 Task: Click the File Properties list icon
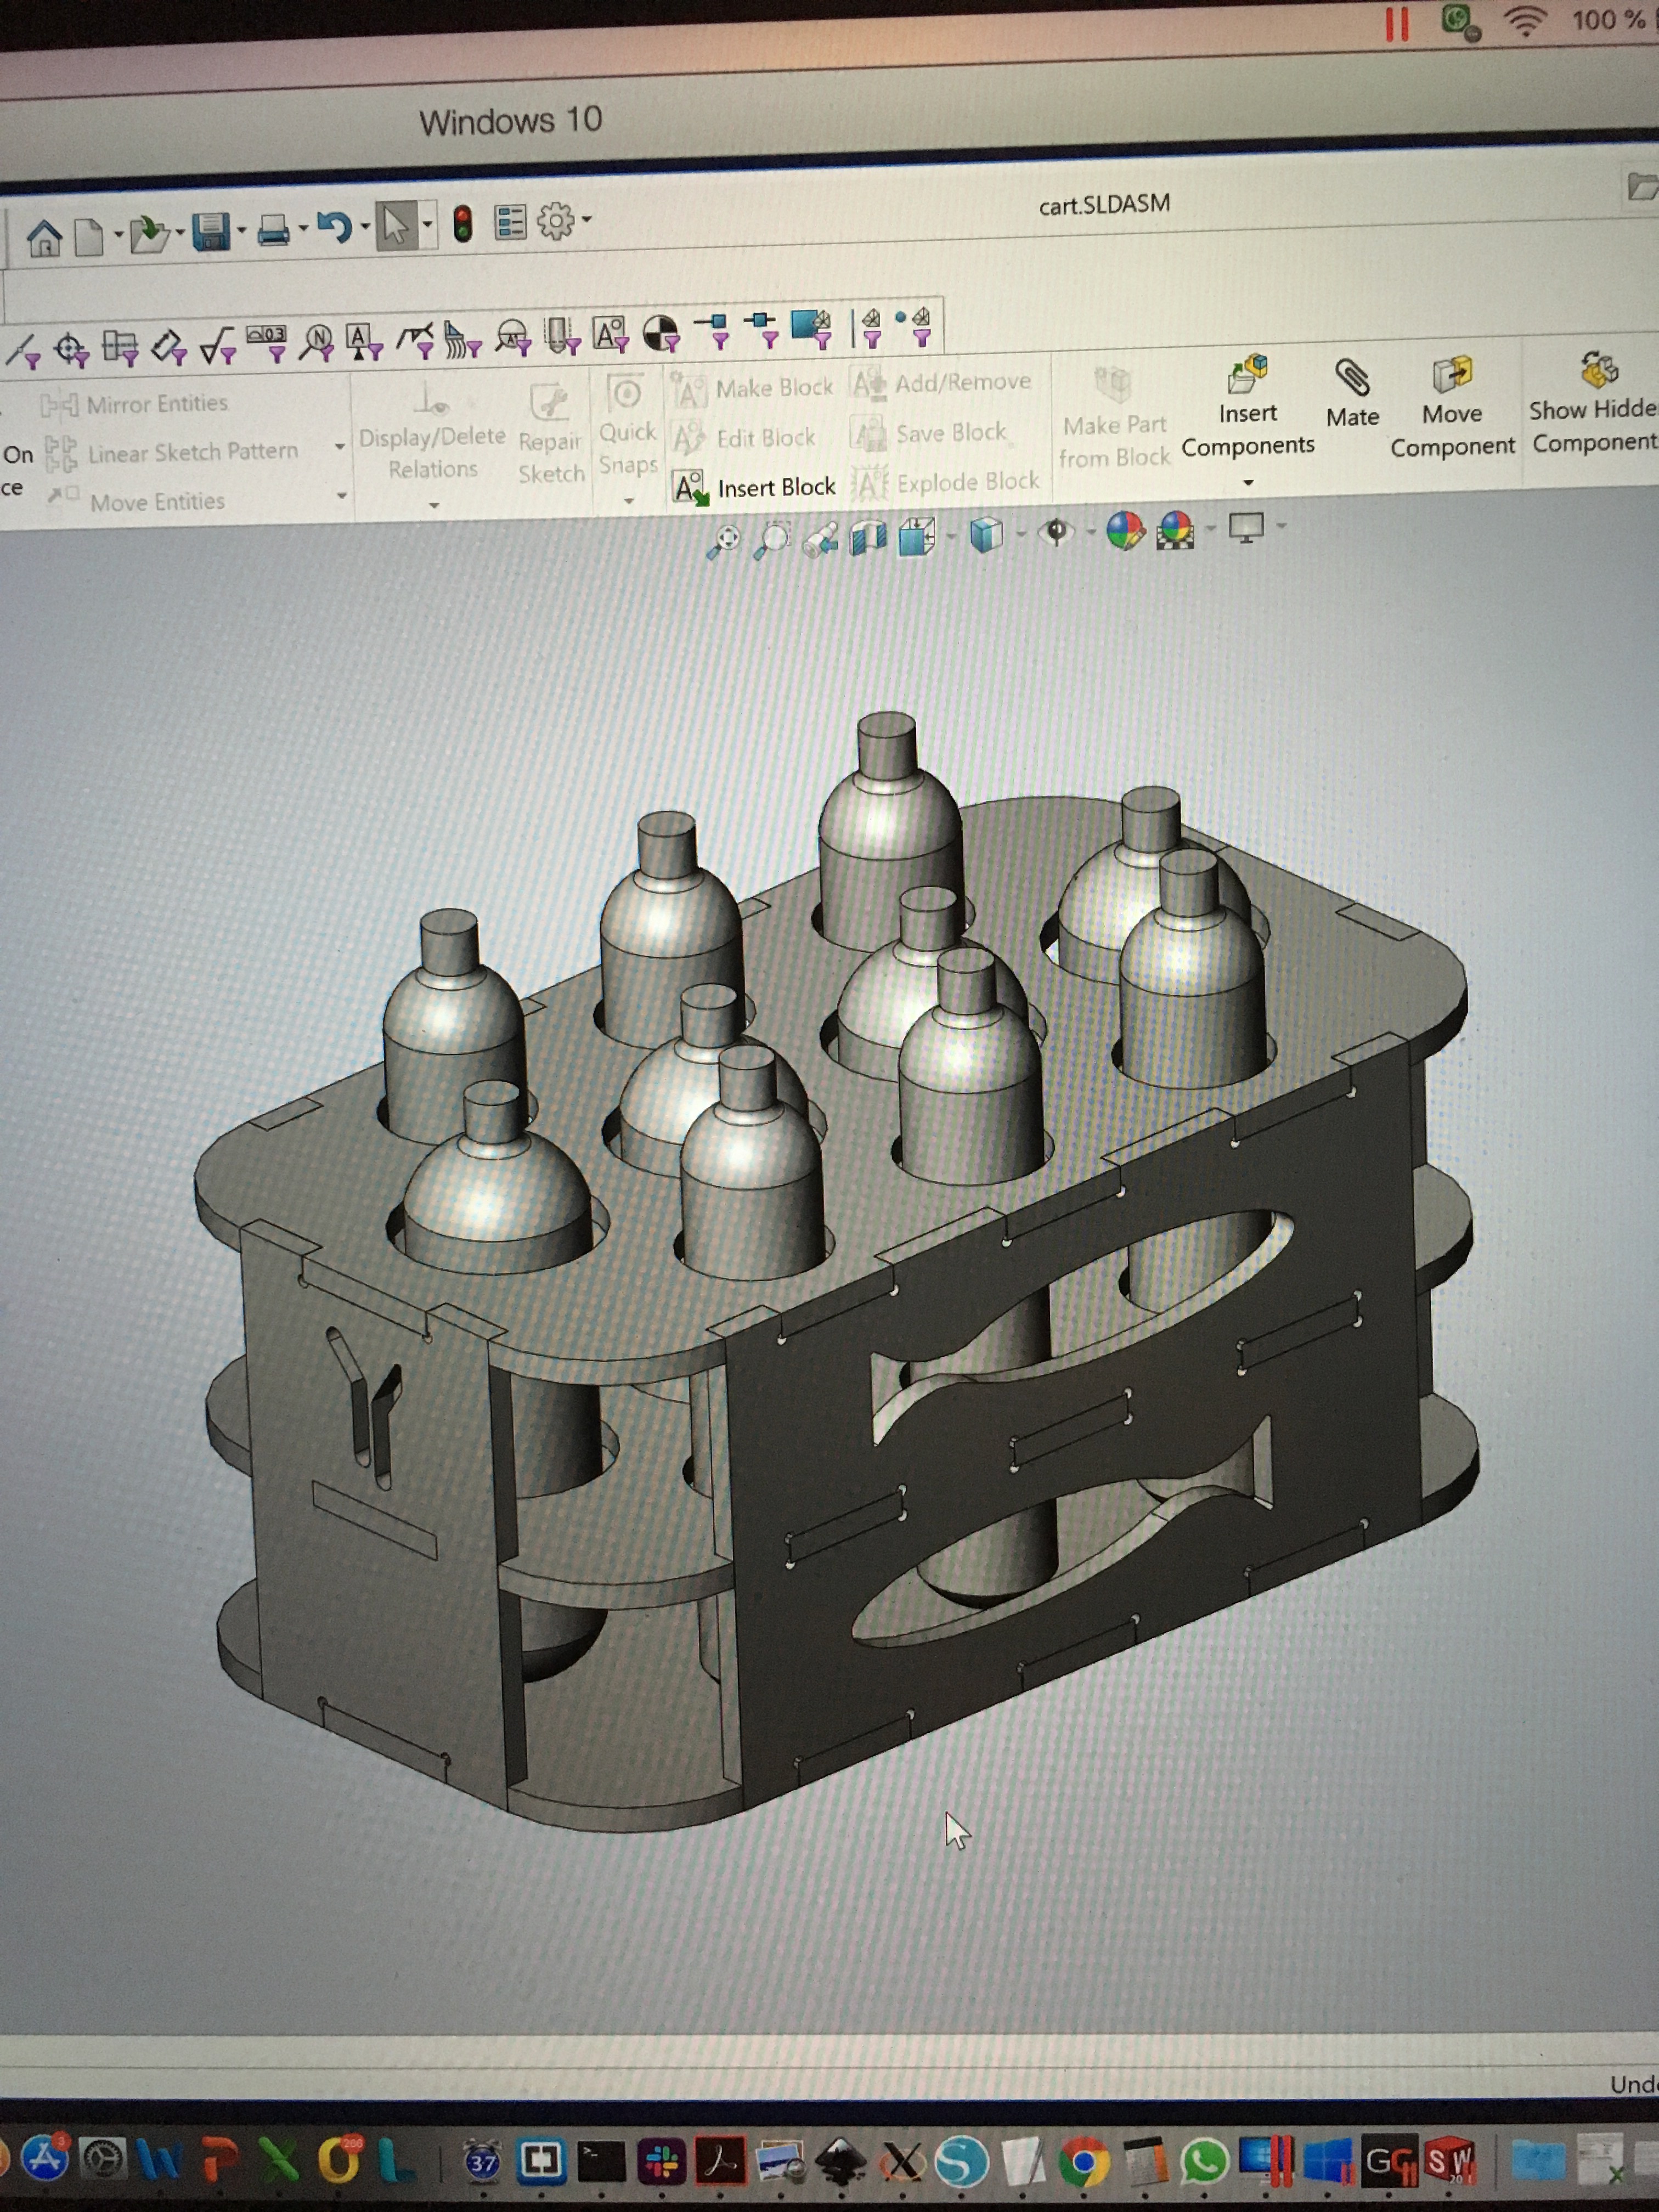[x=510, y=222]
